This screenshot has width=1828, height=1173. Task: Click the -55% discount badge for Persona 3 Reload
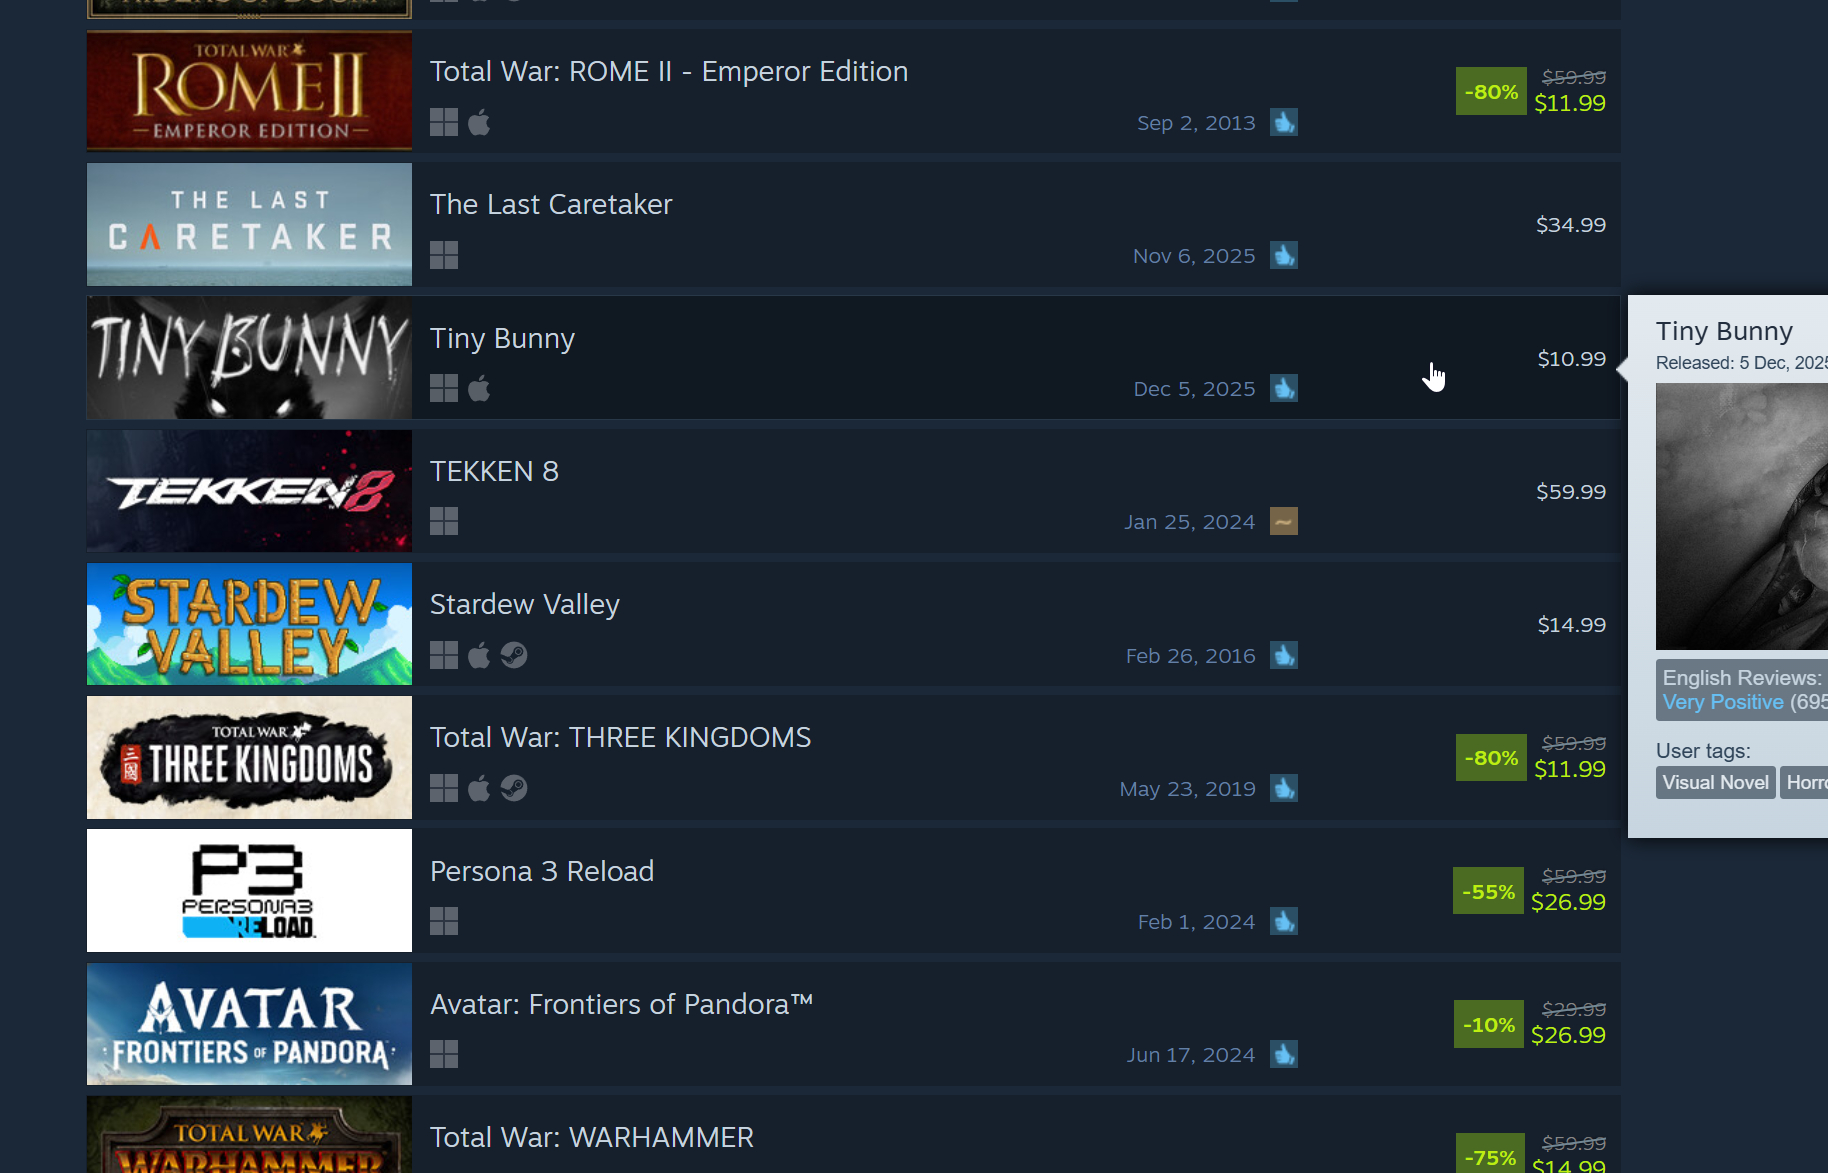[1488, 891]
